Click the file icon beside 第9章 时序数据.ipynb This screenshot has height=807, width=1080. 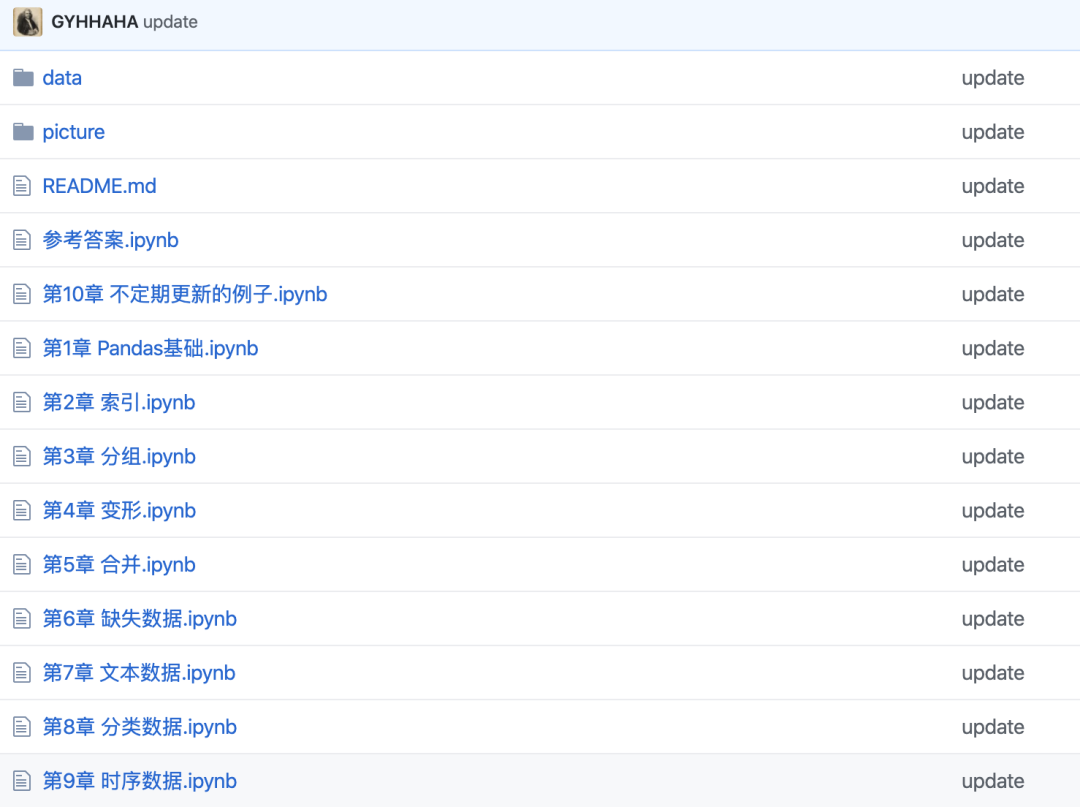pyautogui.click(x=22, y=780)
